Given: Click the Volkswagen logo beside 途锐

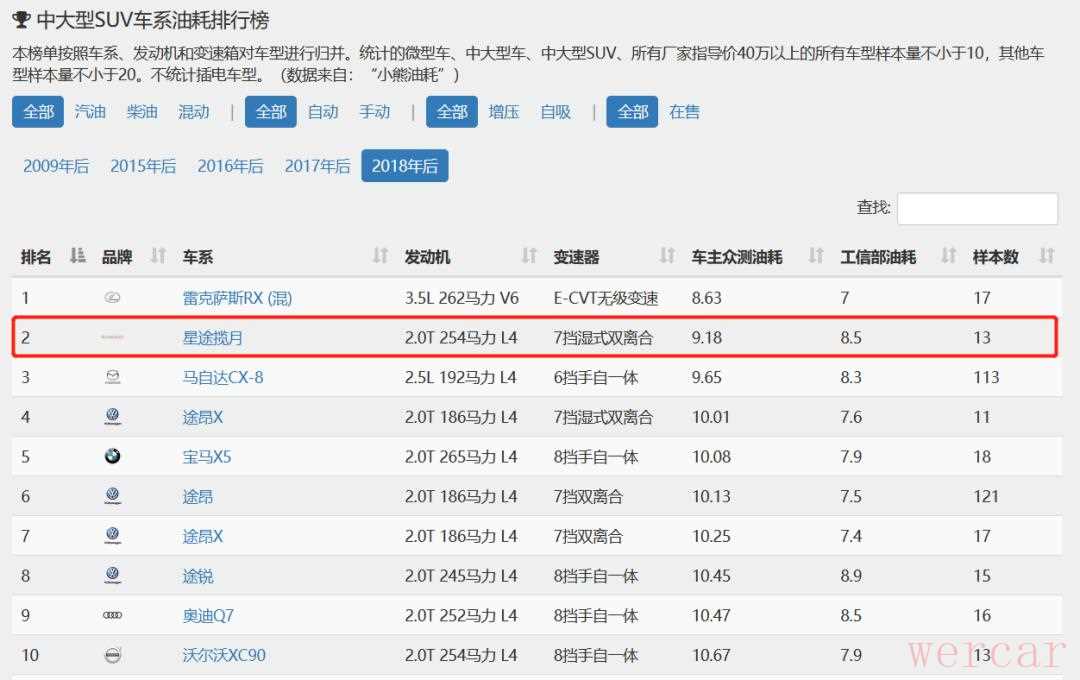Looking at the screenshot, I should pyautogui.click(x=112, y=575).
